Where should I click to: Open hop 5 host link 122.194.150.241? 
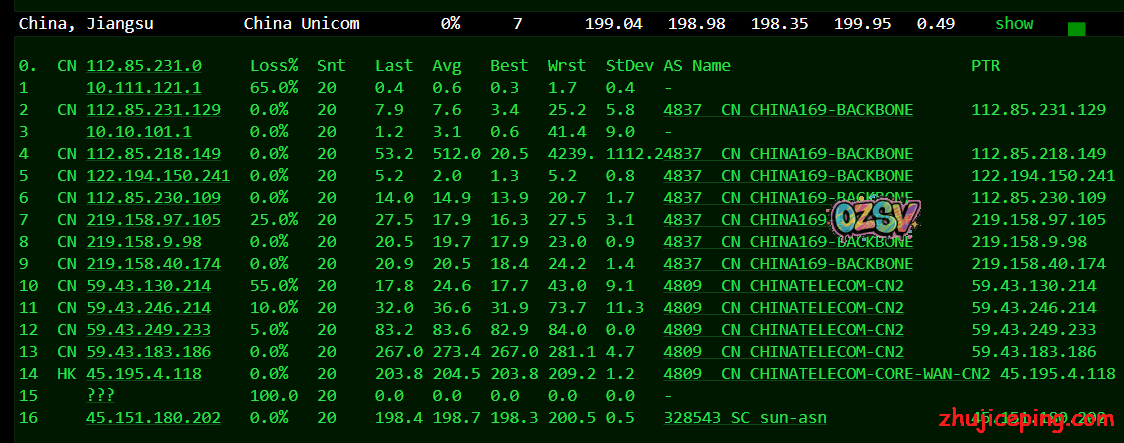tap(157, 176)
